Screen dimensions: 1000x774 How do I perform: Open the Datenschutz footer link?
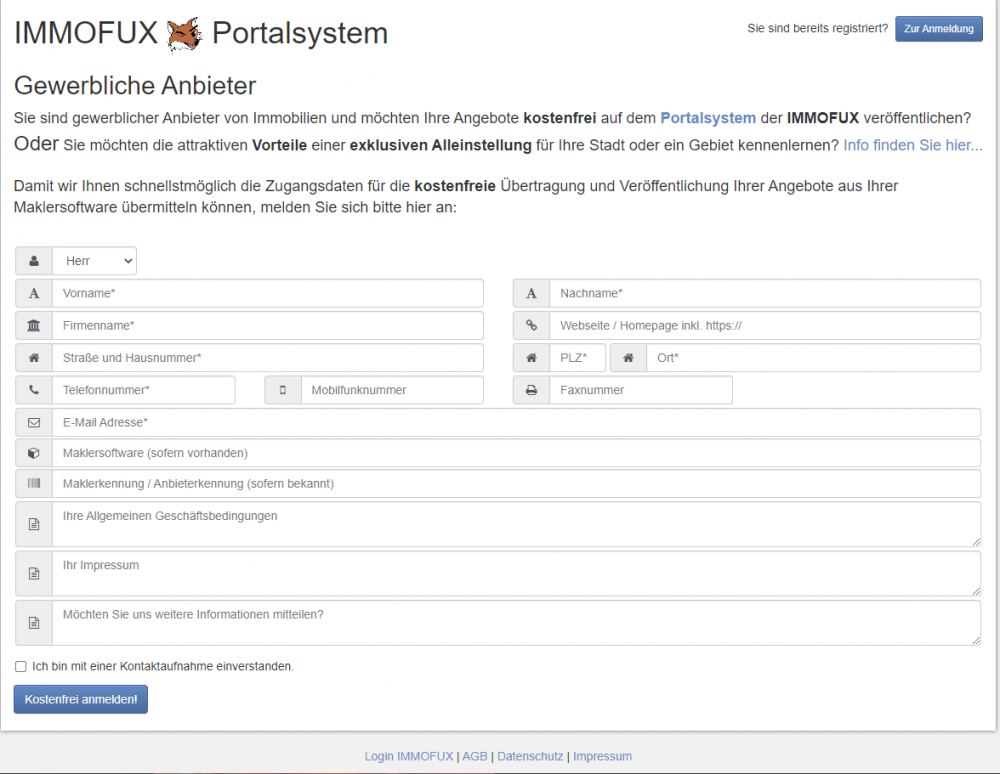(530, 756)
